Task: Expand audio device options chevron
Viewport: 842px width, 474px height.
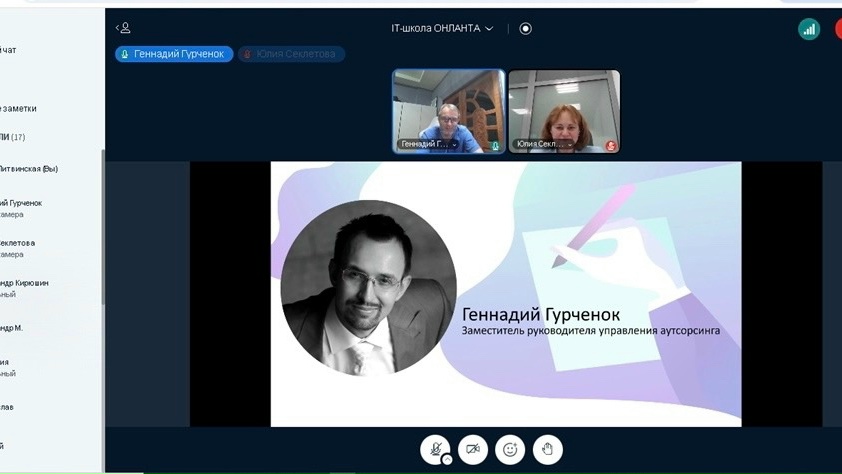Action: (447, 460)
